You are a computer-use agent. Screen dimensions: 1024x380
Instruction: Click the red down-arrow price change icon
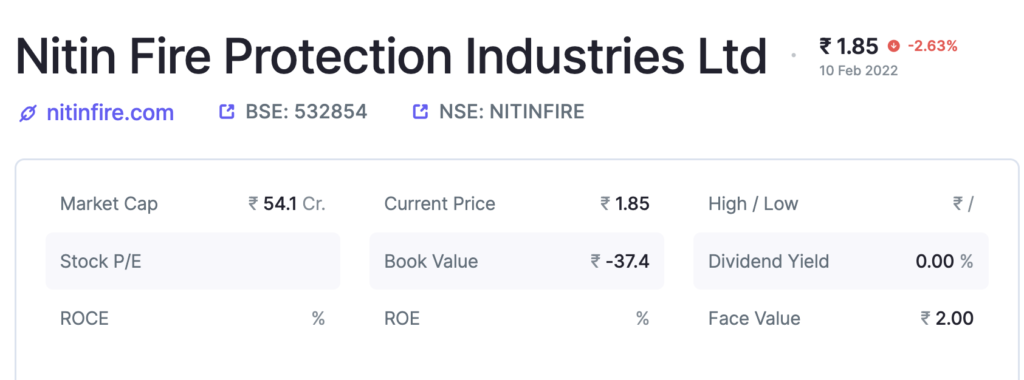(893, 46)
